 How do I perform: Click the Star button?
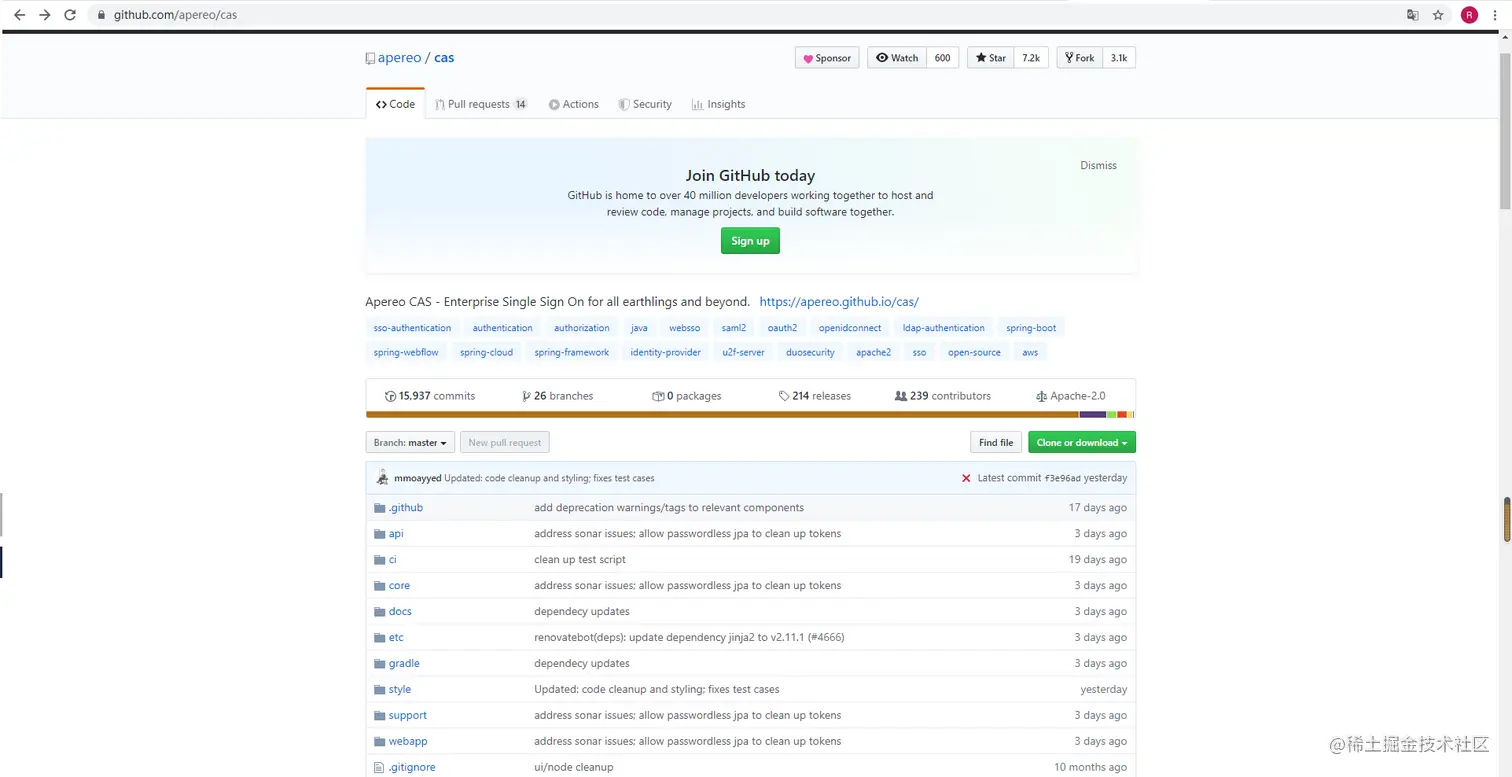(x=991, y=58)
